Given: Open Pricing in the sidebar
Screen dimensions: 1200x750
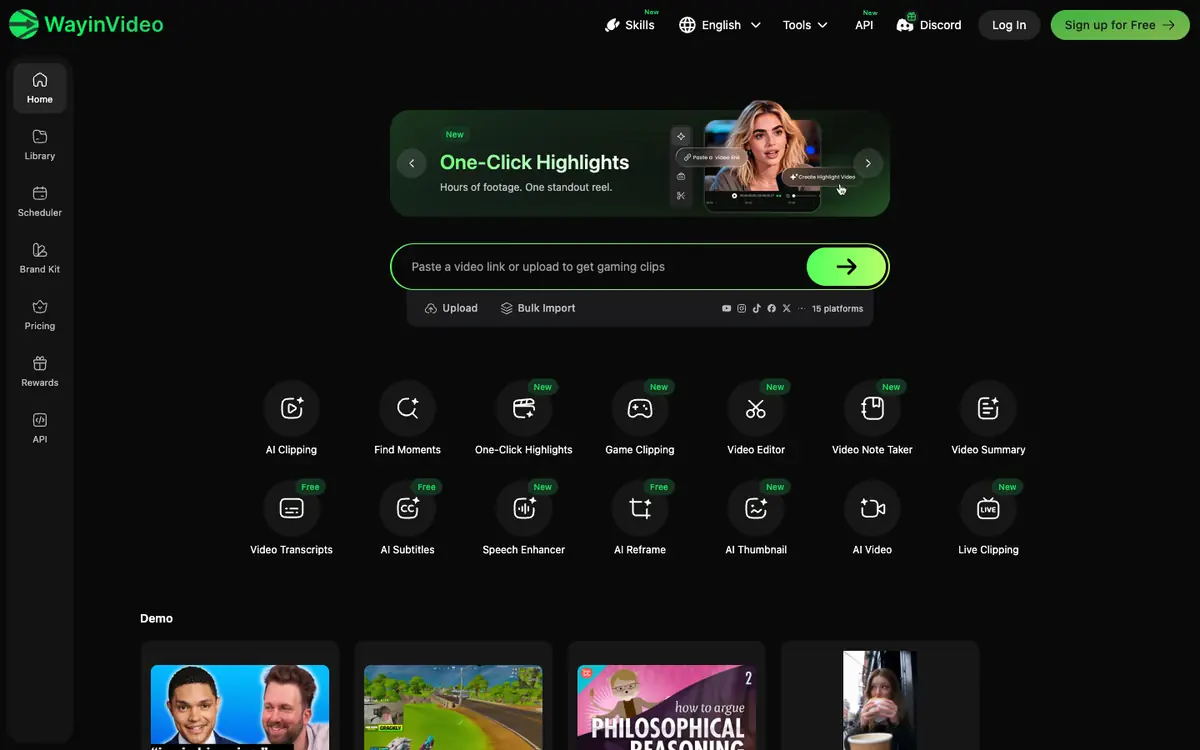Looking at the screenshot, I should click(40, 315).
